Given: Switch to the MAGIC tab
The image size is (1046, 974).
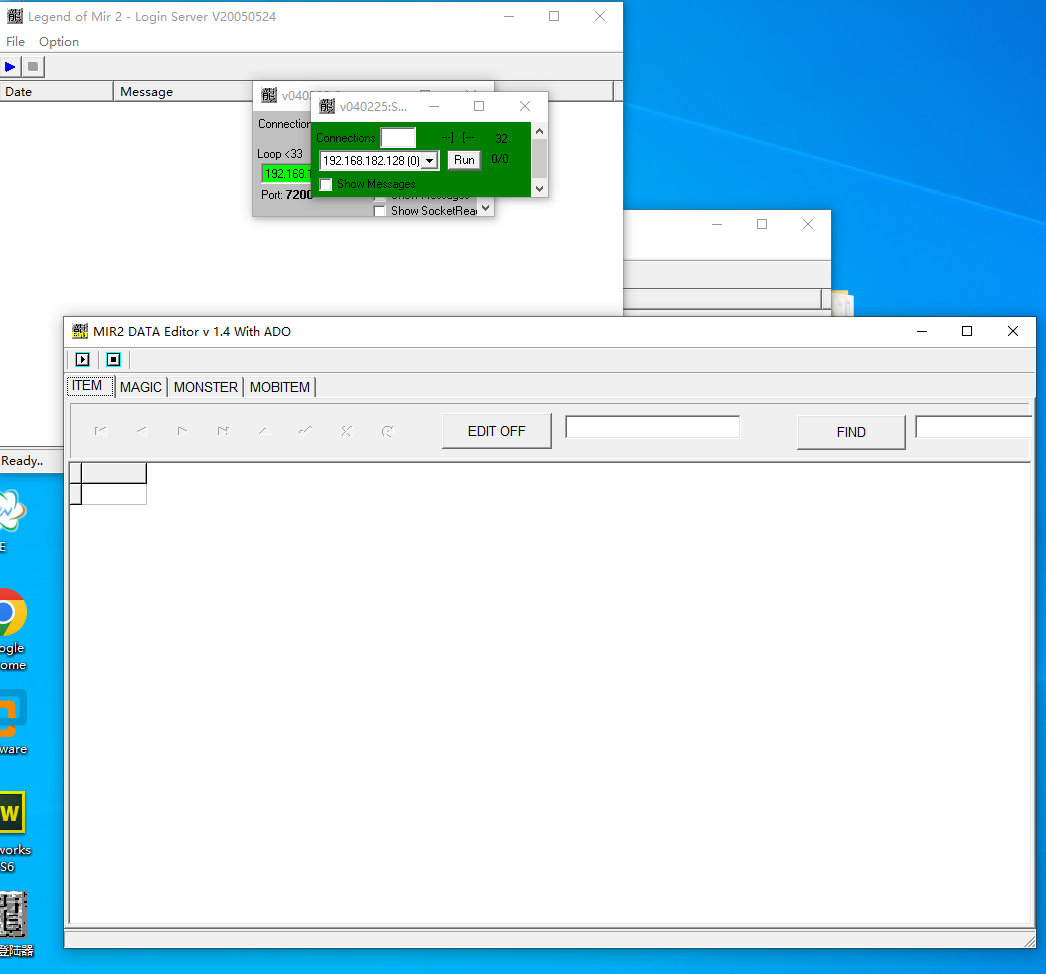Looking at the screenshot, I should pyautogui.click(x=141, y=387).
